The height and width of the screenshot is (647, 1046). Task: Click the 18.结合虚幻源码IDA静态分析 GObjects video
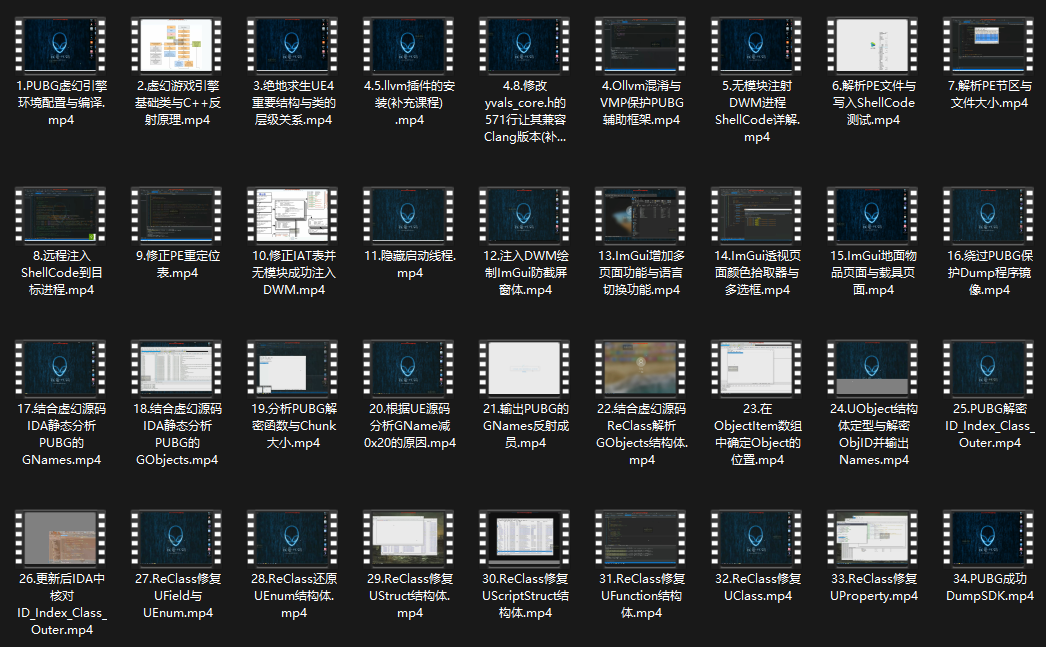pyautogui.click(x=177, y=370)
